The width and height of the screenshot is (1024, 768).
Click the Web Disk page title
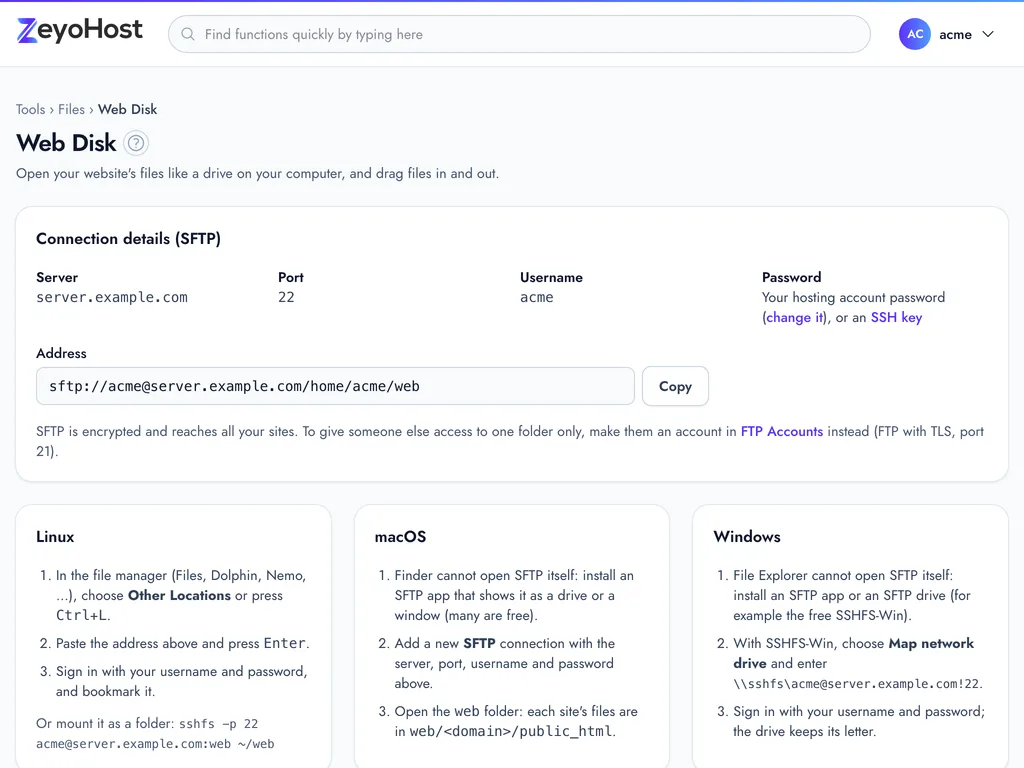point(67,143)
